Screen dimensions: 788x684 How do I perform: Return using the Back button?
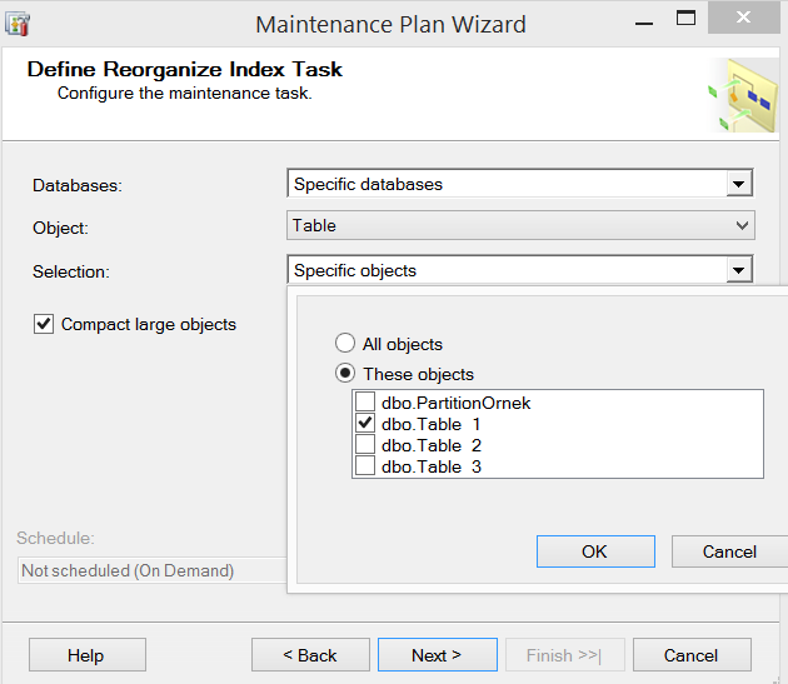pos(311,655)
